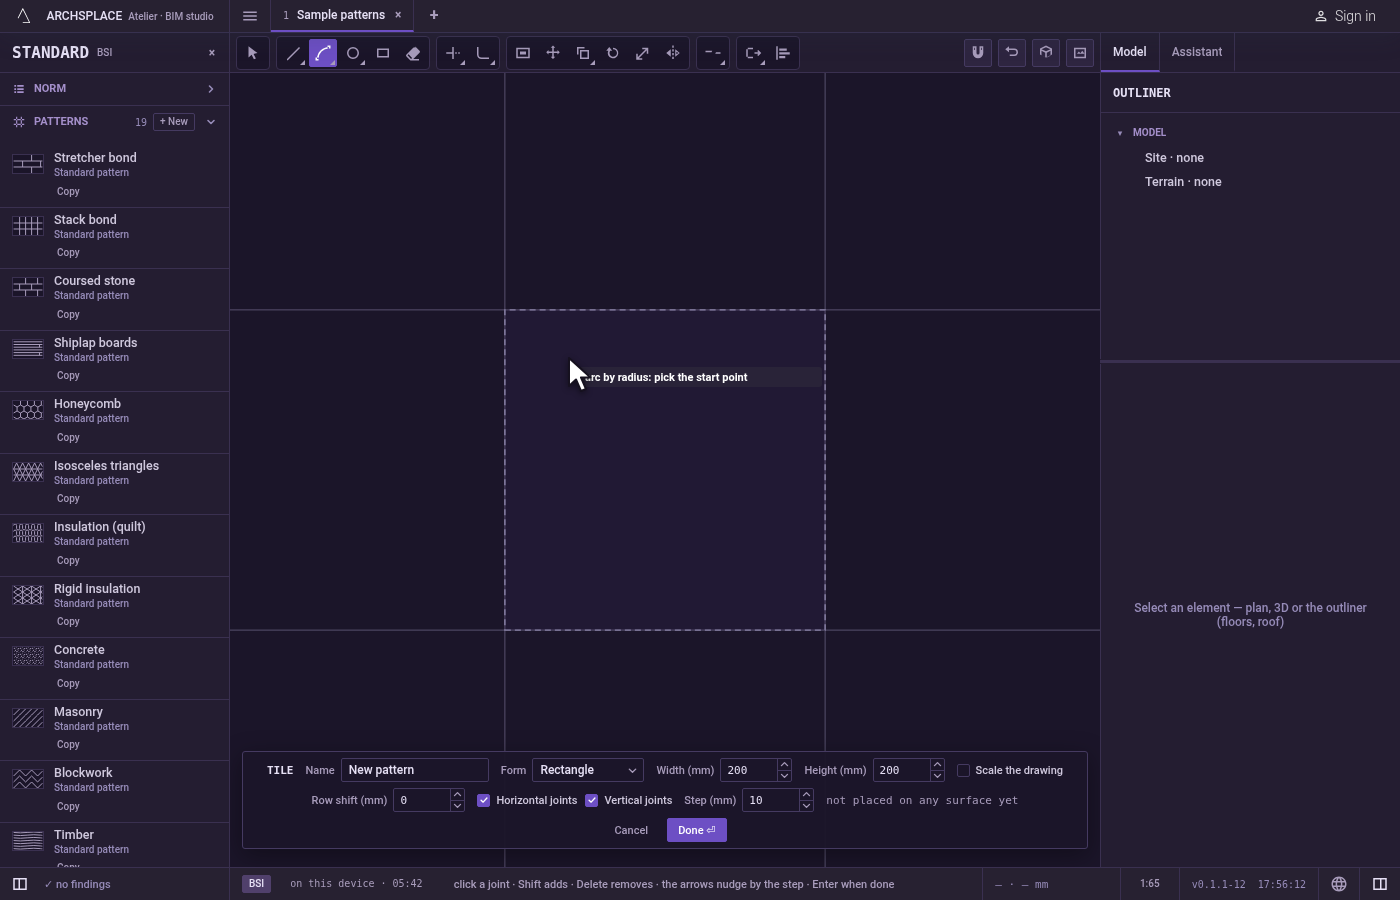Select the Stack bond pattern thumbnail
The height and width of the screenshot is (900, 1400).
tap(28, 226)
